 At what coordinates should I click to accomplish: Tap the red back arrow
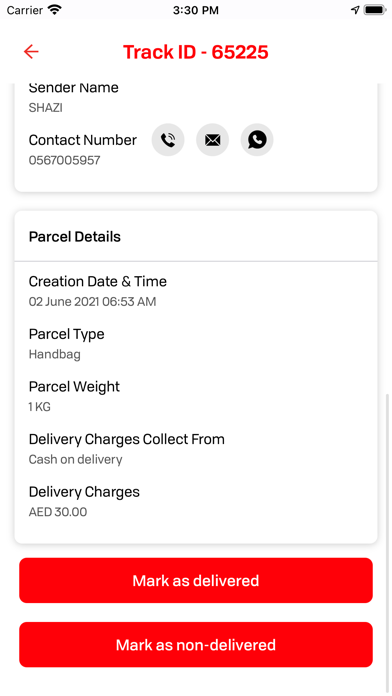pos(31,52)
